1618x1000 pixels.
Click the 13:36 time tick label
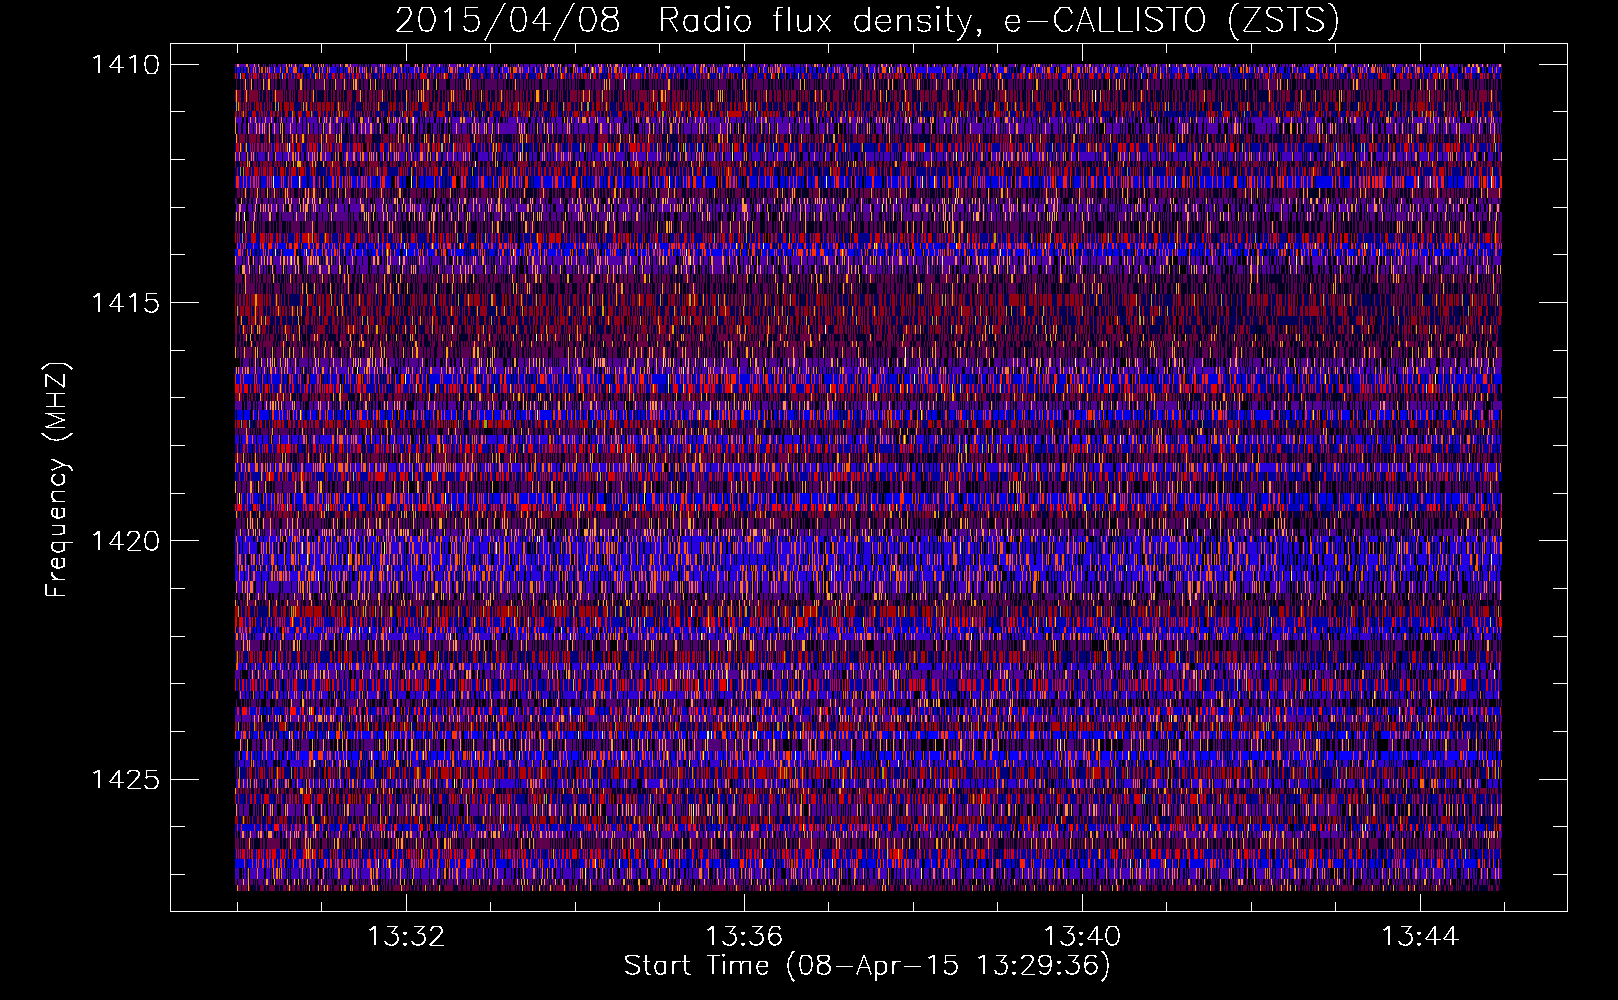point(744,937)
